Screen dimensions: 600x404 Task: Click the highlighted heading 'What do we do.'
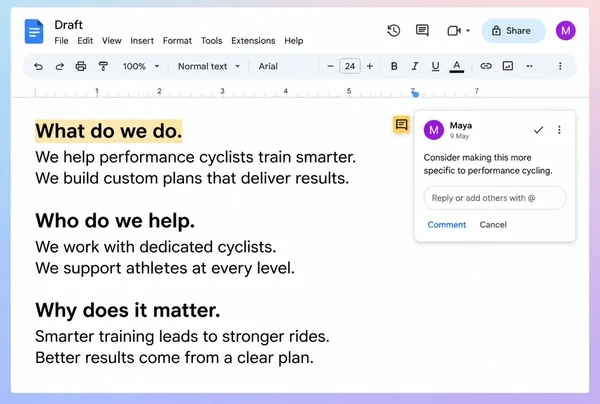109,131
